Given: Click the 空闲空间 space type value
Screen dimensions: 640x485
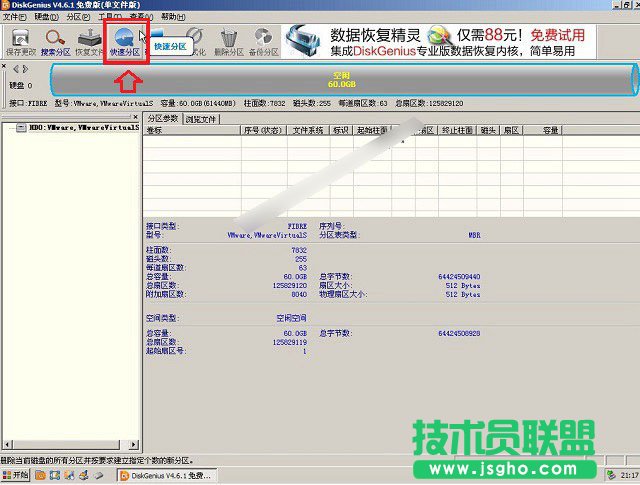Looking at the screenshot, I should tap(291, 318).
